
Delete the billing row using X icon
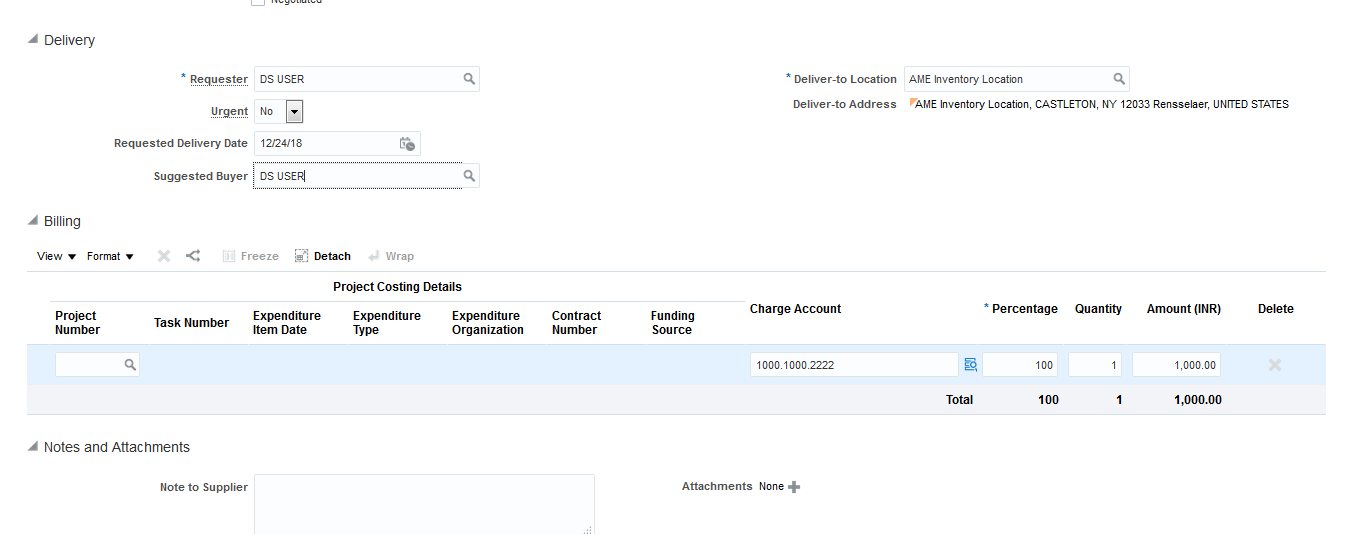[1275, 365]
